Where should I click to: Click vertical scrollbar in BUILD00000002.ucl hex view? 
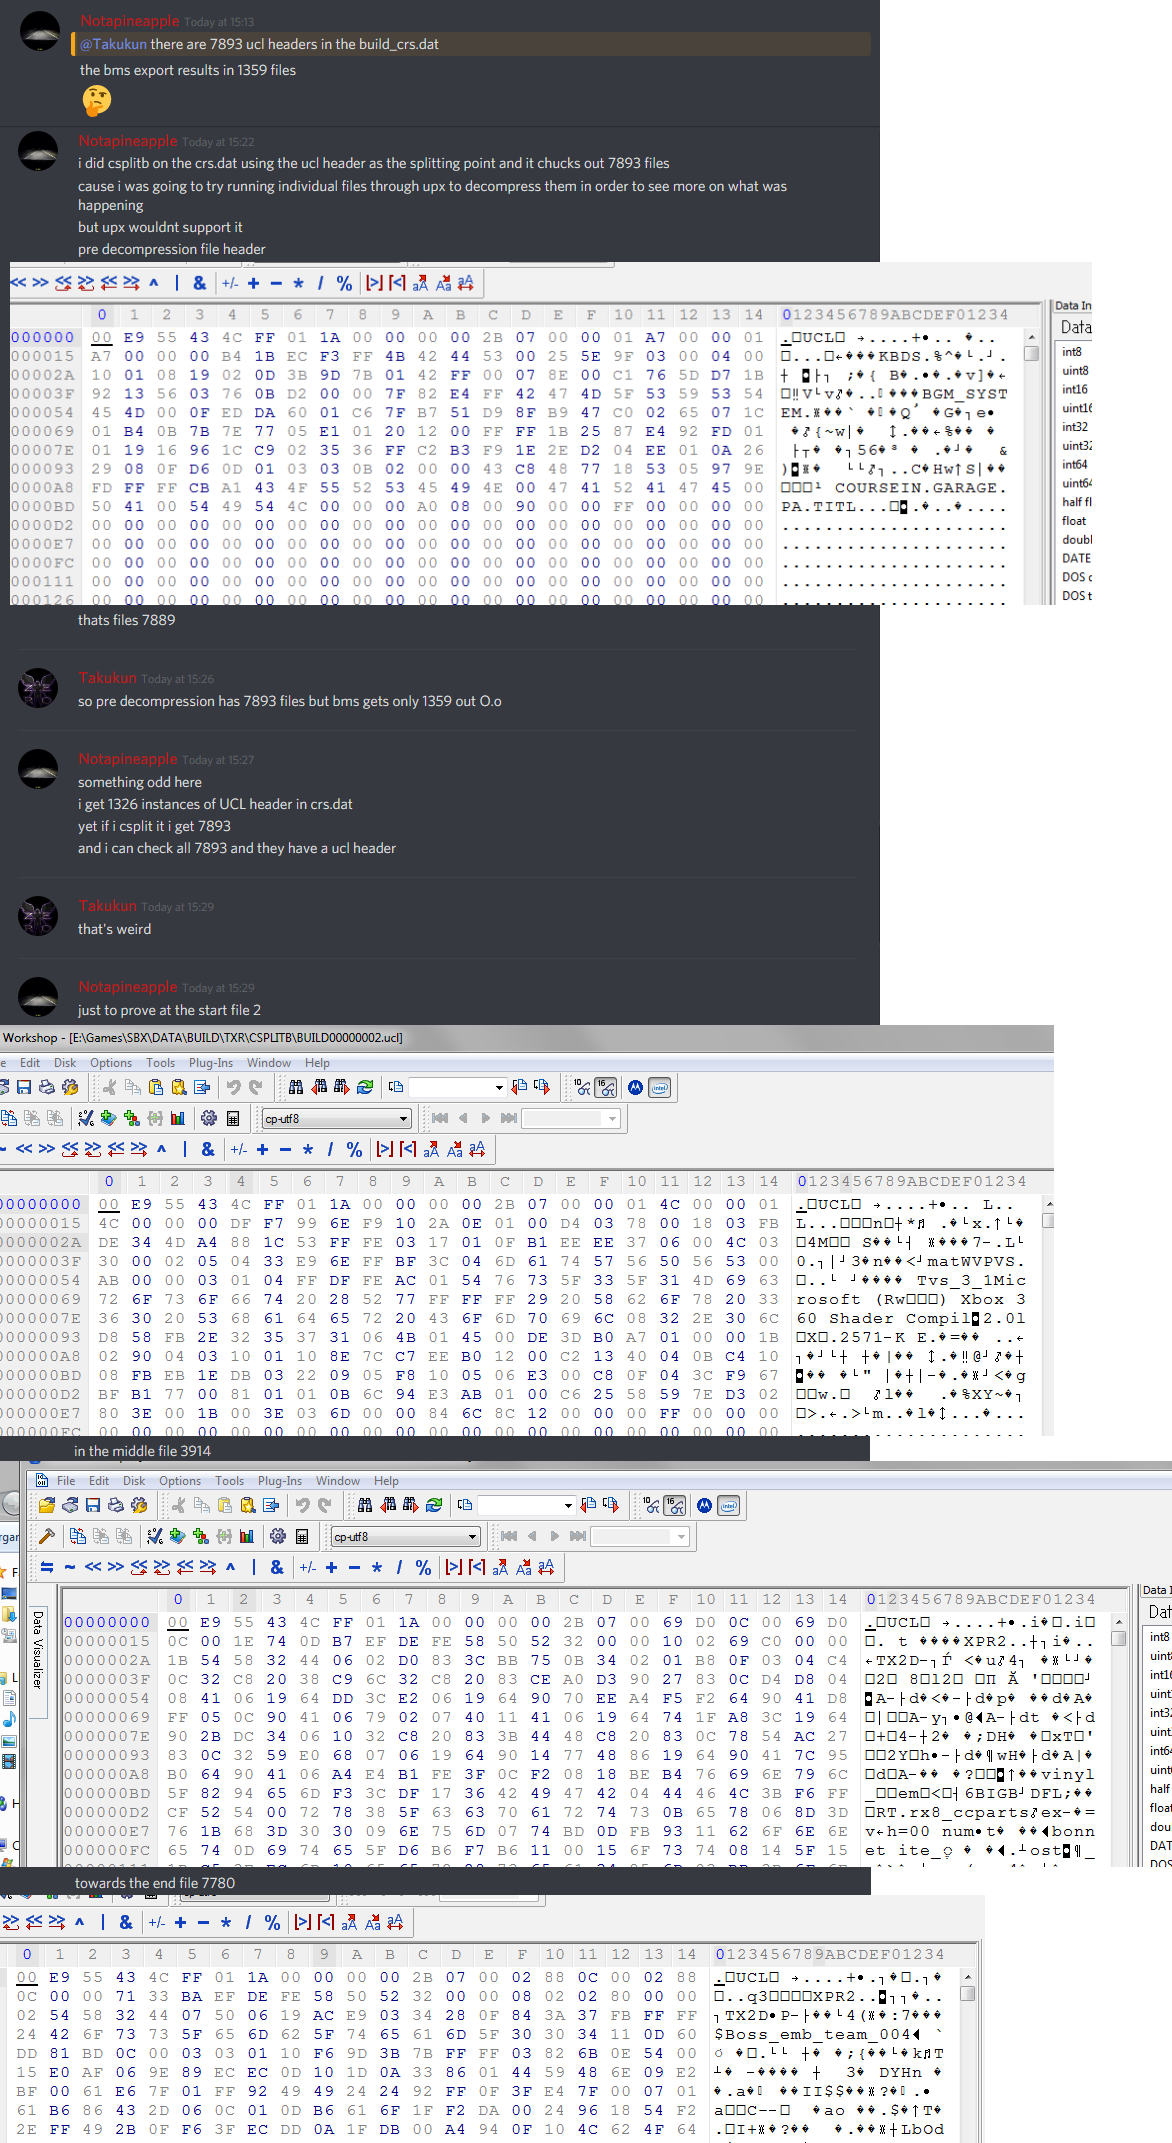coord(1047,1314)
